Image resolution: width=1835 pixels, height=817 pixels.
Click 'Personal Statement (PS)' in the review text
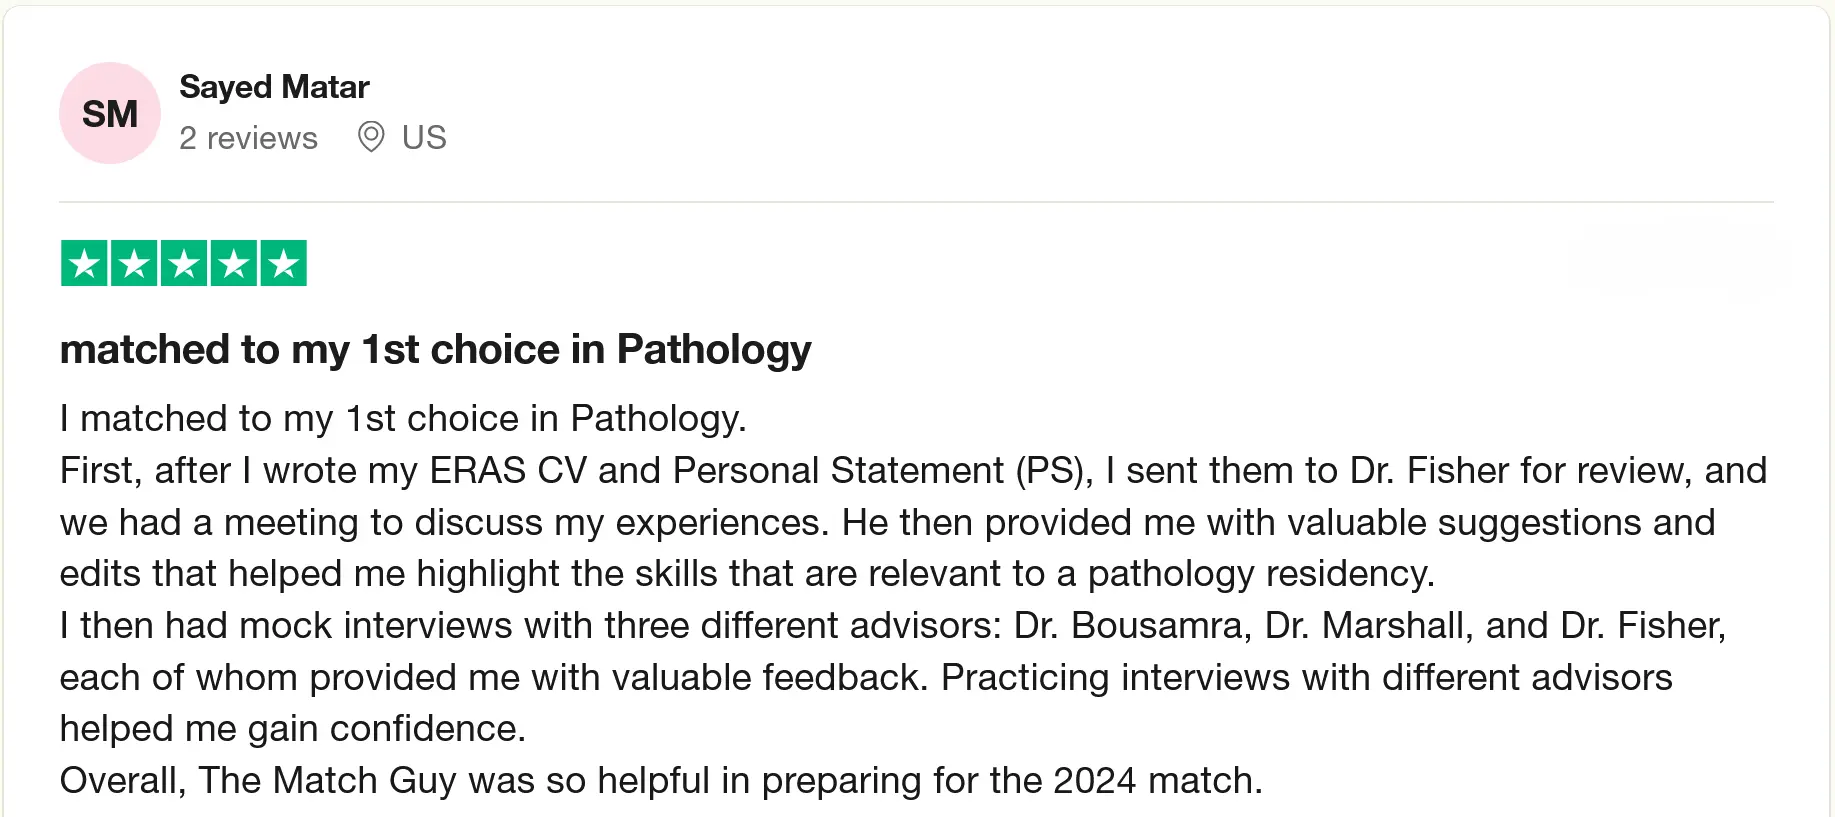[x=880, y=470]
